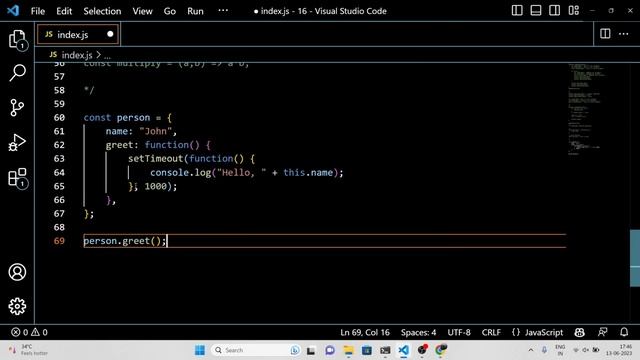Click unsaved dot on index.js tab
The width and height of the screenshot is (640, 360).
[x=110, y=34]
